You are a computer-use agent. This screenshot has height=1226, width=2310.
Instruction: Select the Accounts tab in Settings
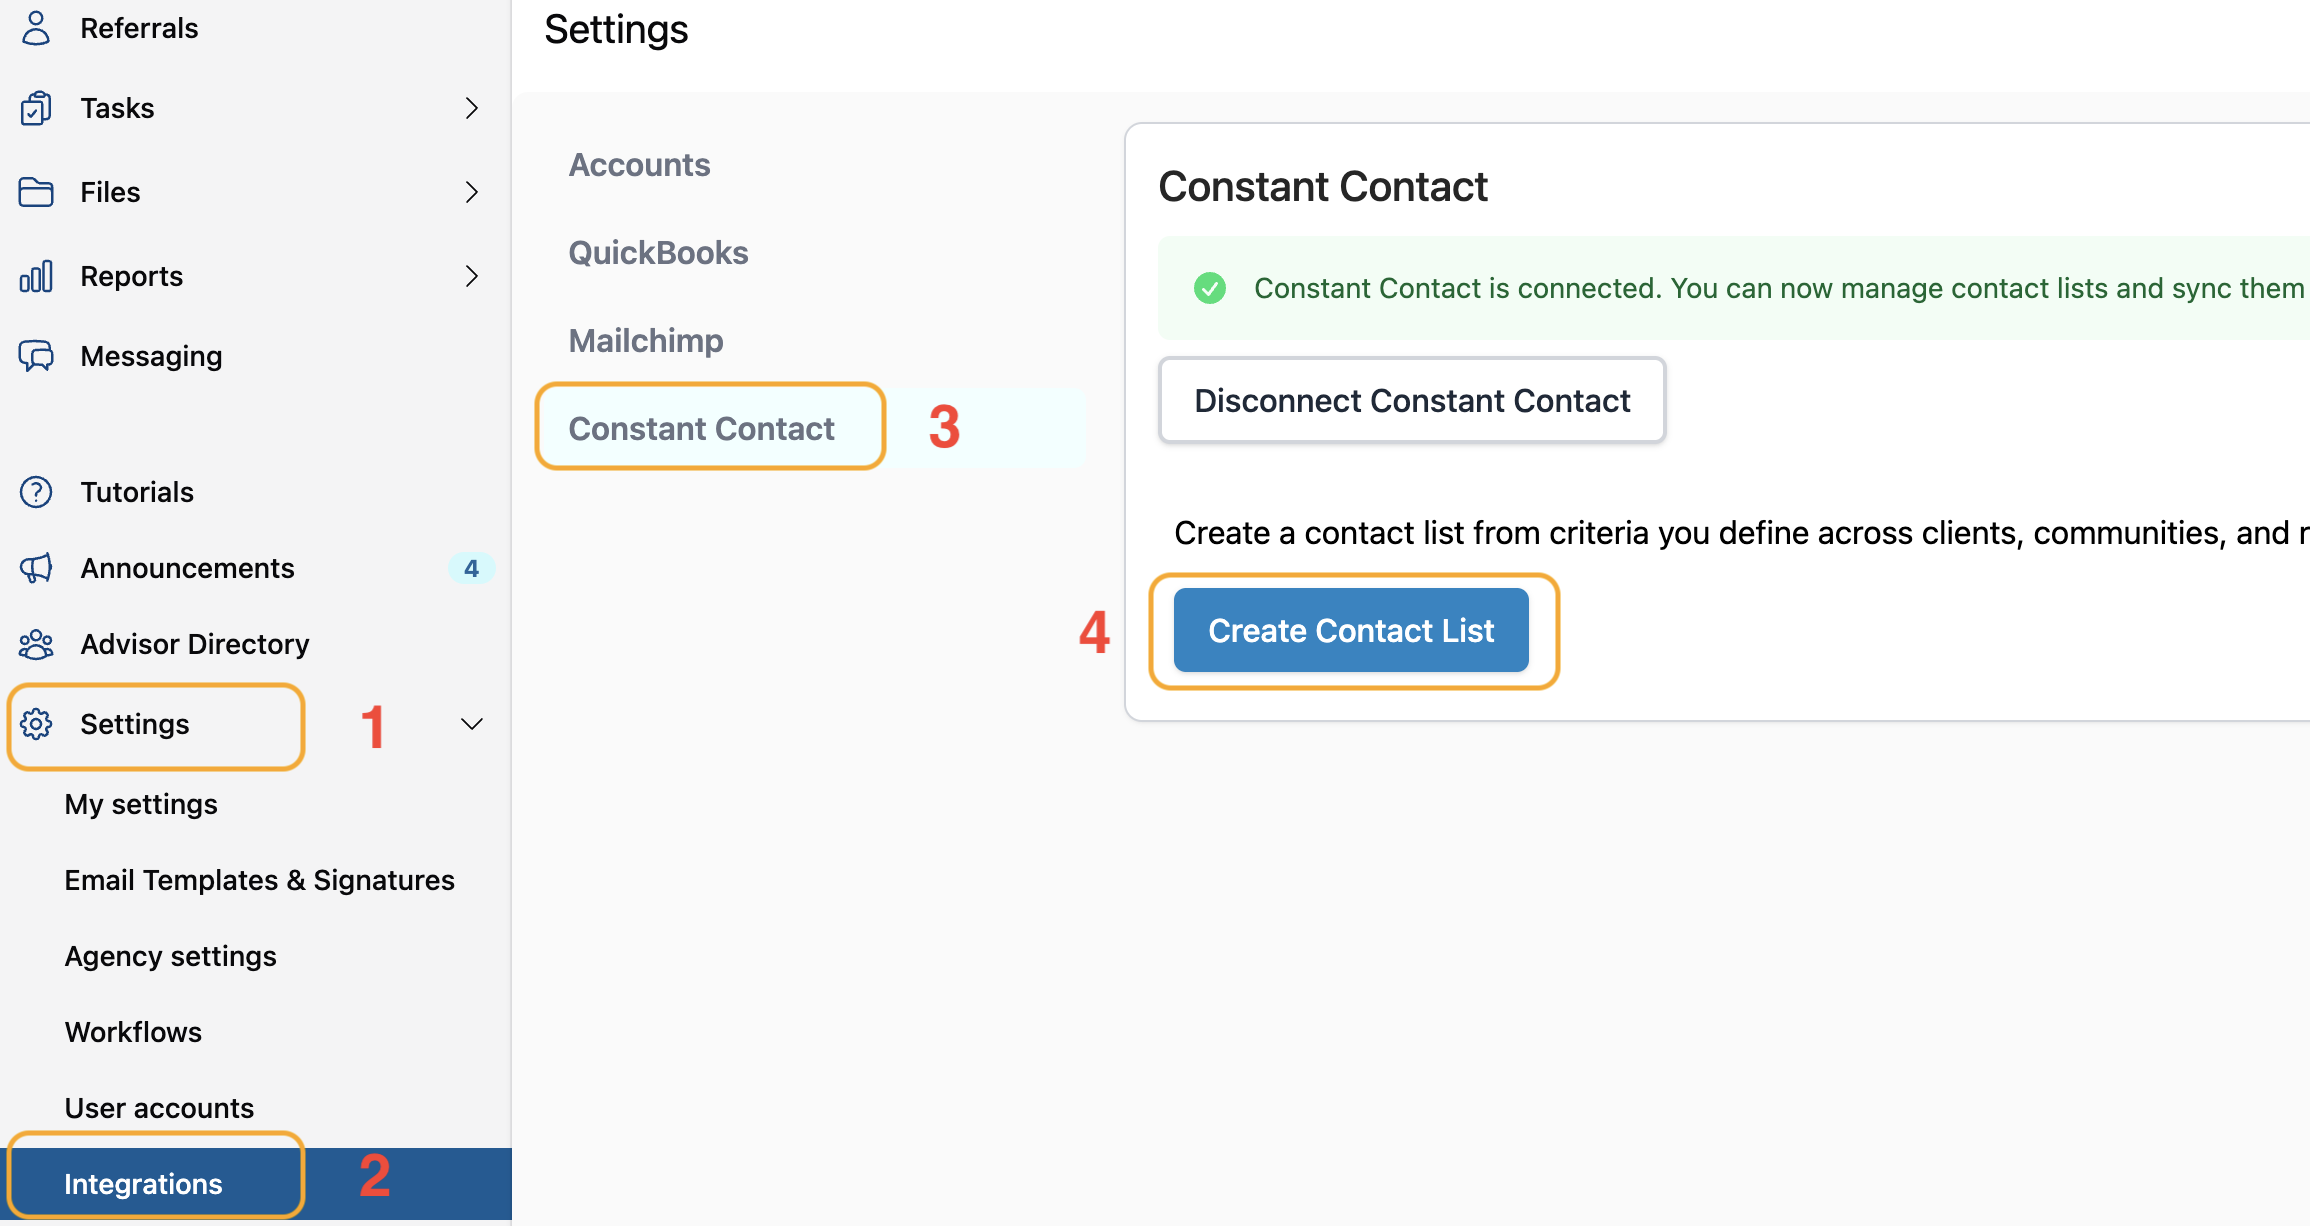639,165
